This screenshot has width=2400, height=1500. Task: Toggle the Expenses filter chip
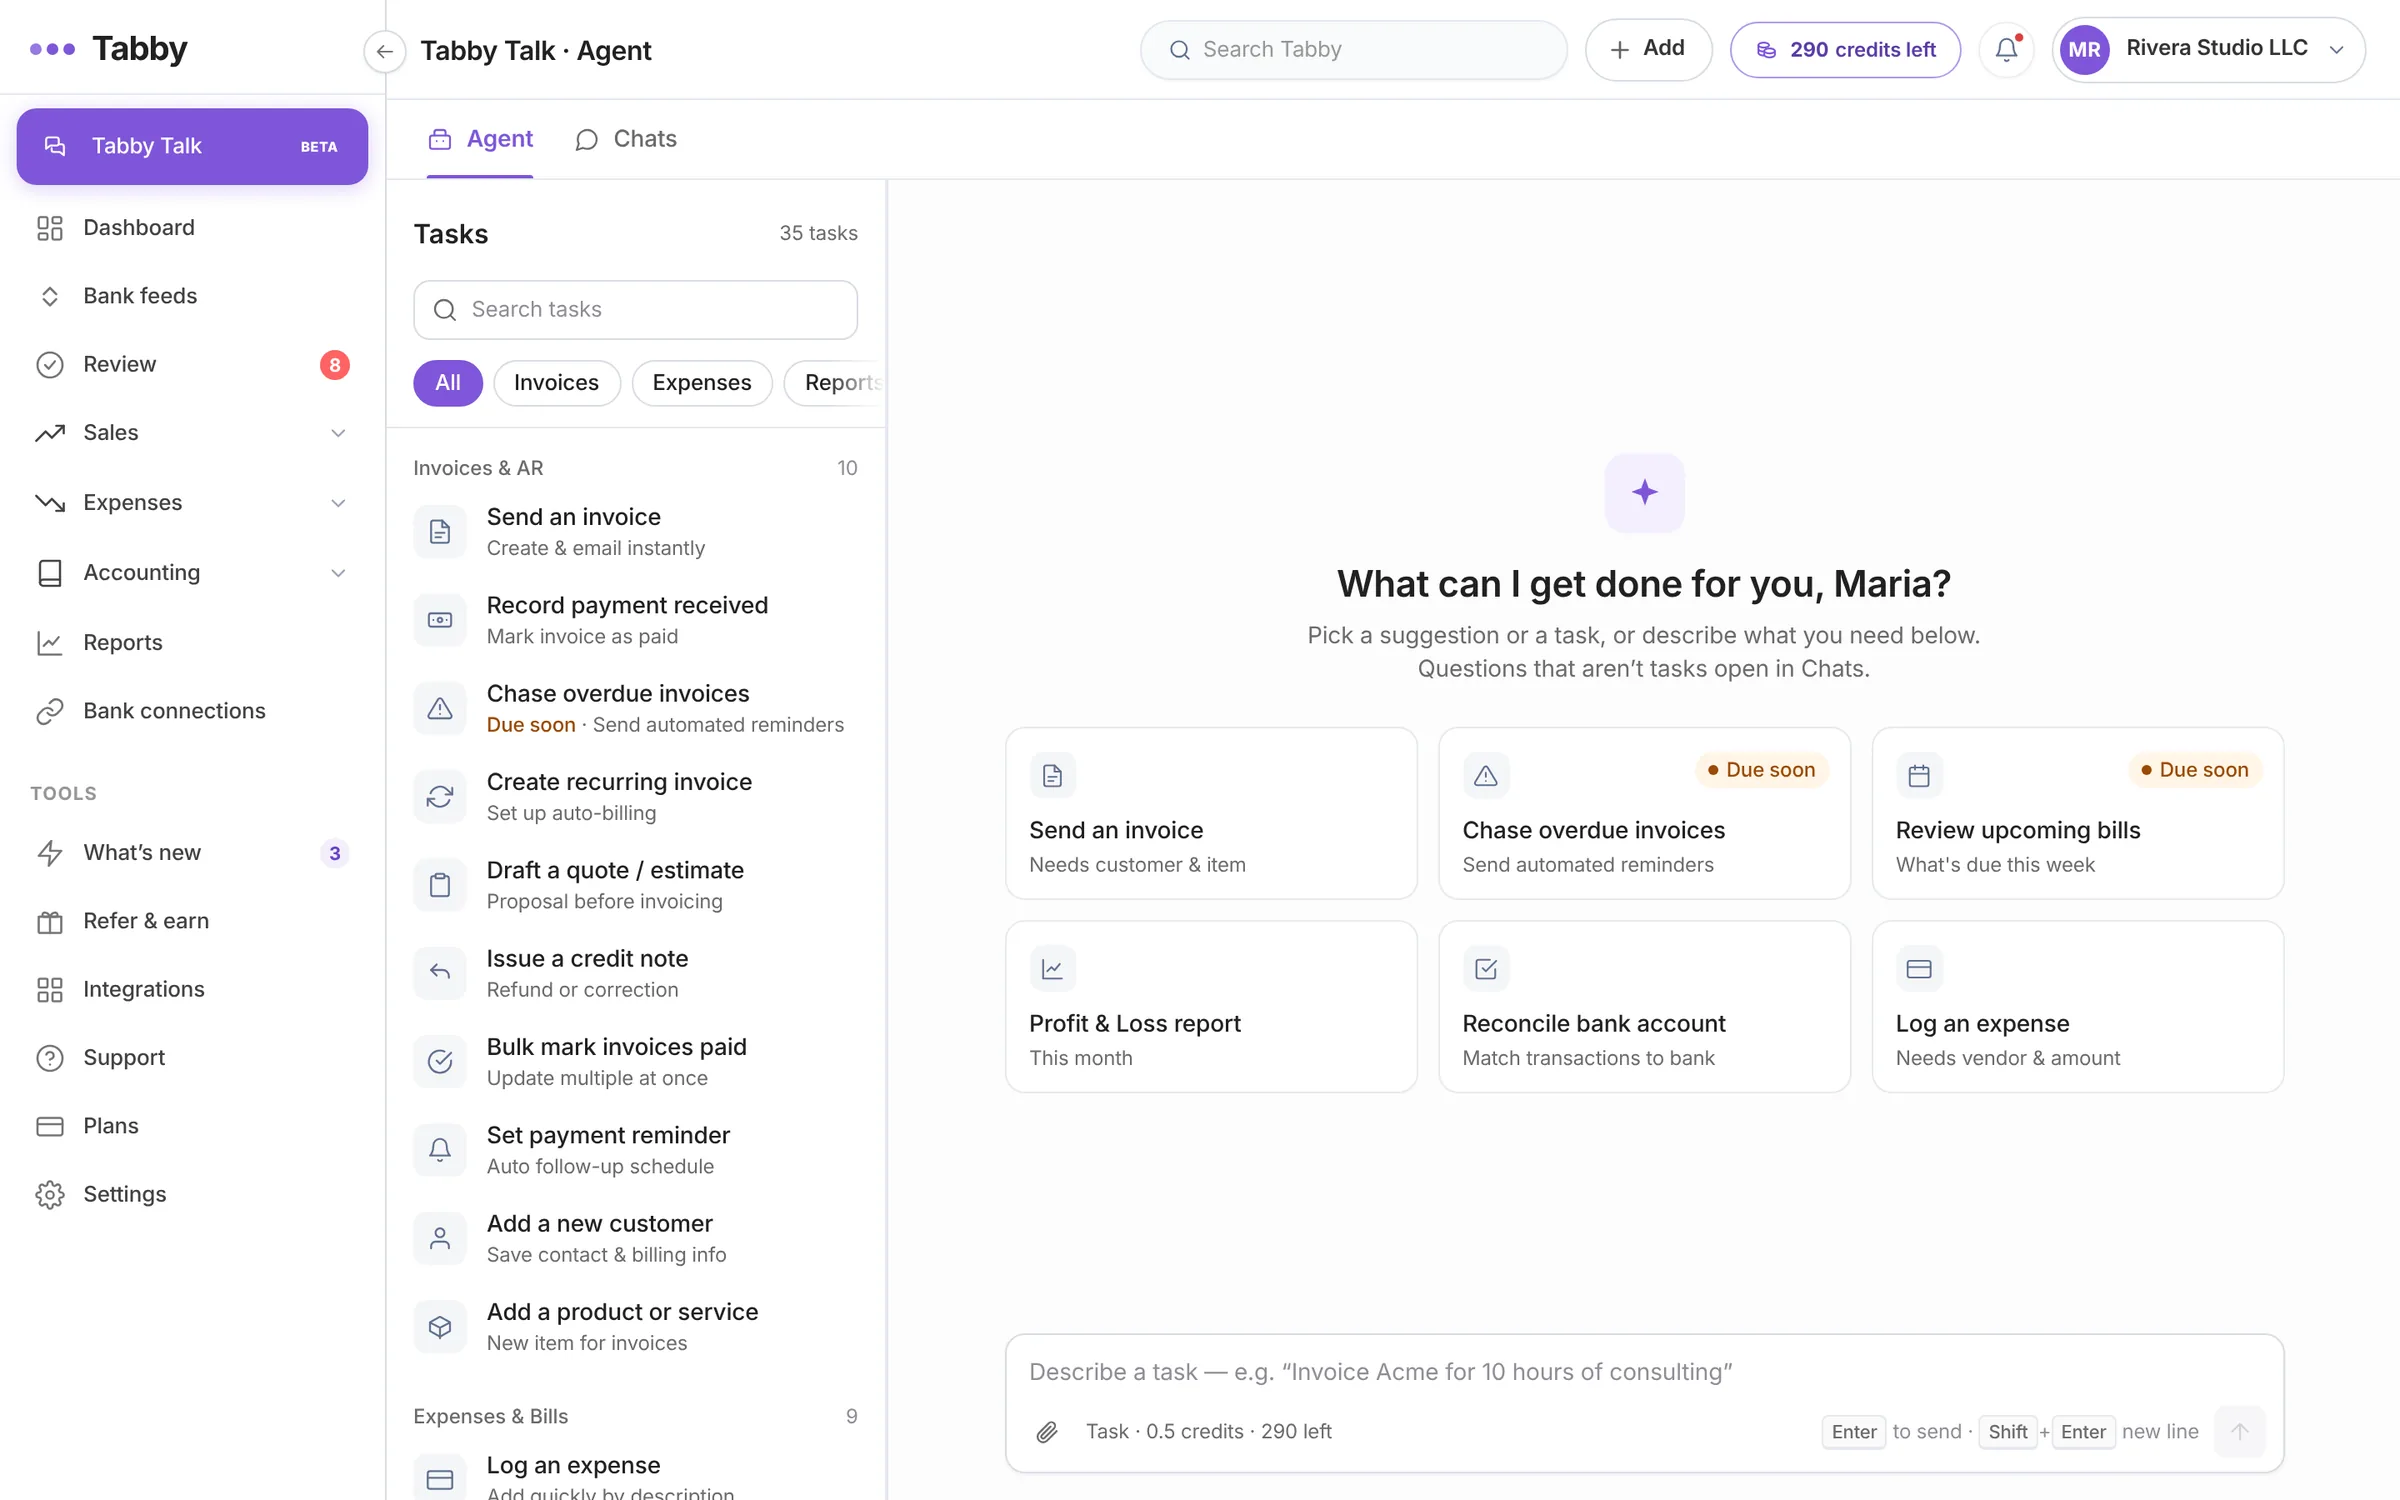701,383
